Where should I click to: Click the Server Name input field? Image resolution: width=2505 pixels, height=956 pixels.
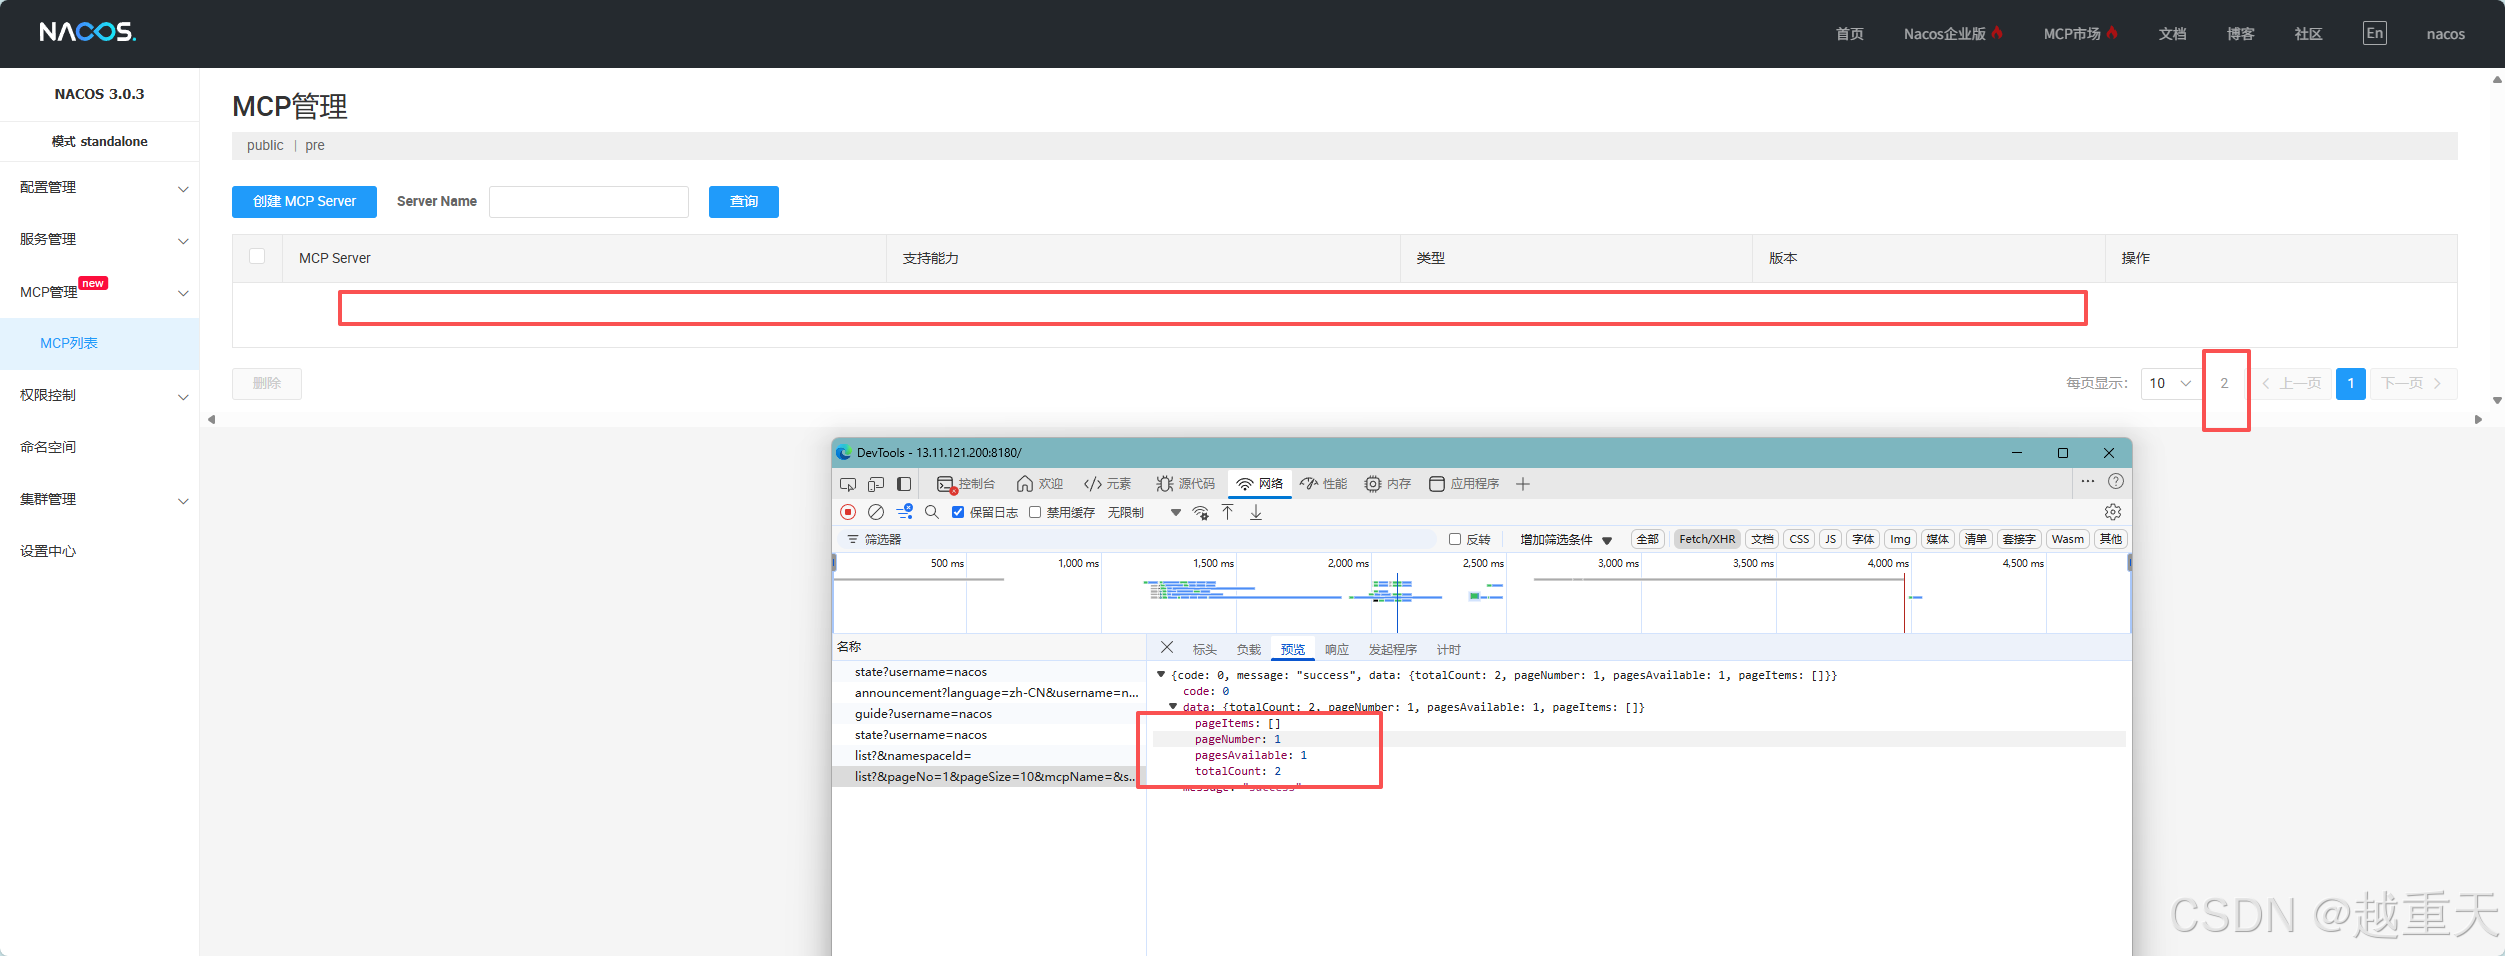[x=588, y=201]
